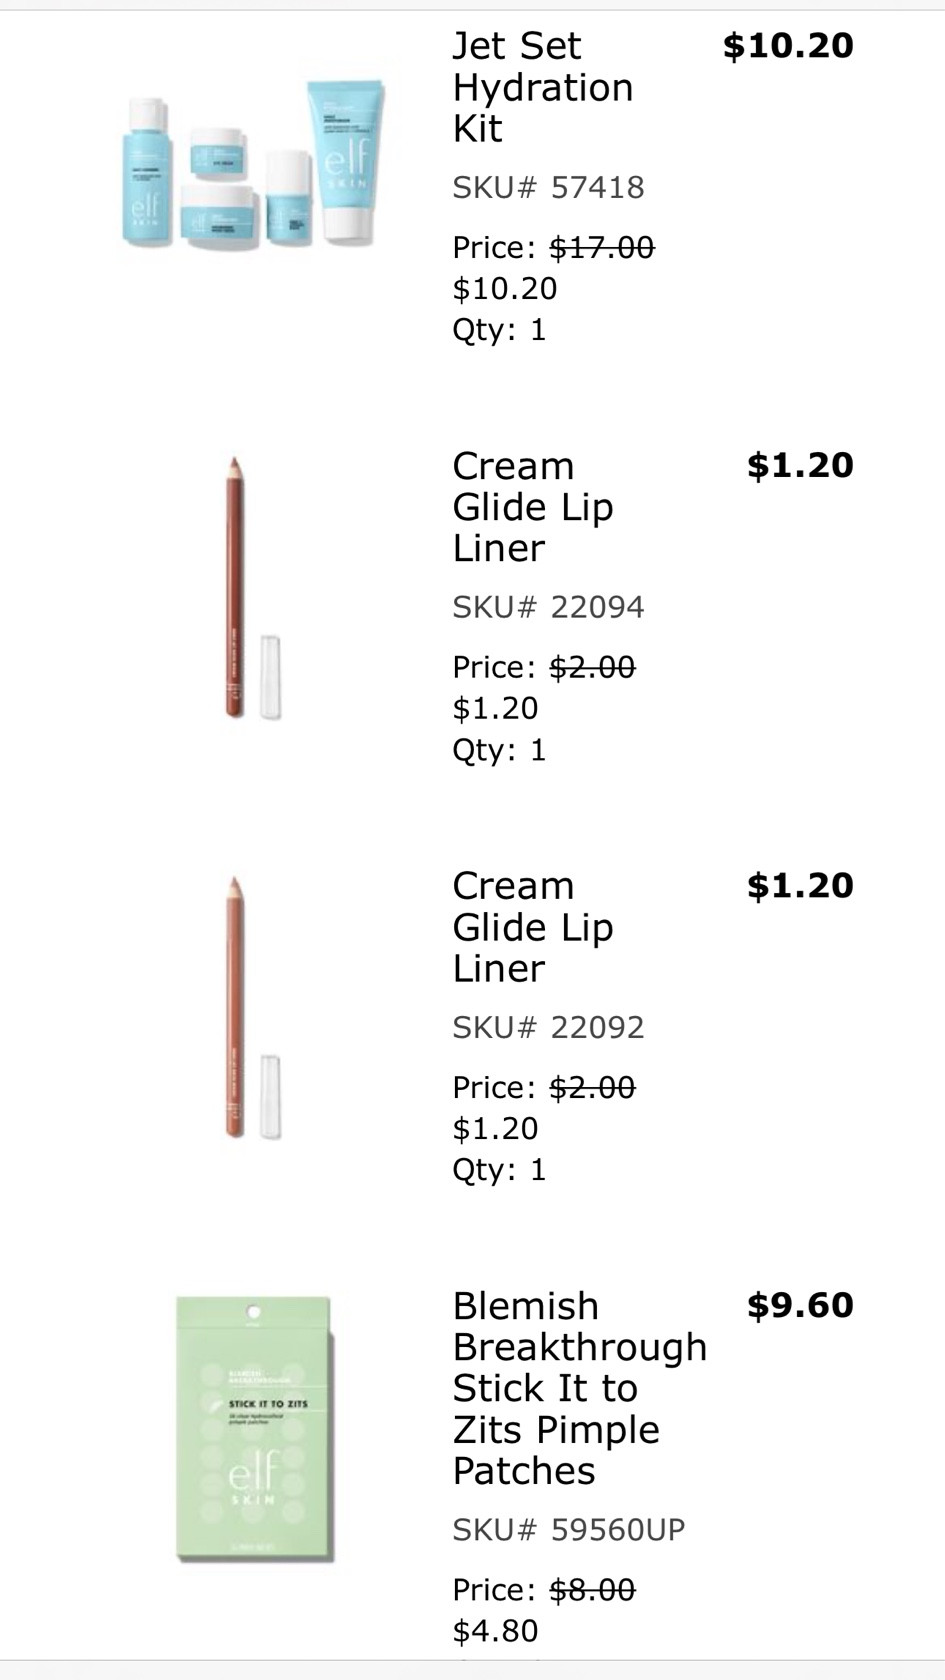
Task: Click the crossed-out $17.00 original price
Action: pyautogui.click(x=602, y=247)
